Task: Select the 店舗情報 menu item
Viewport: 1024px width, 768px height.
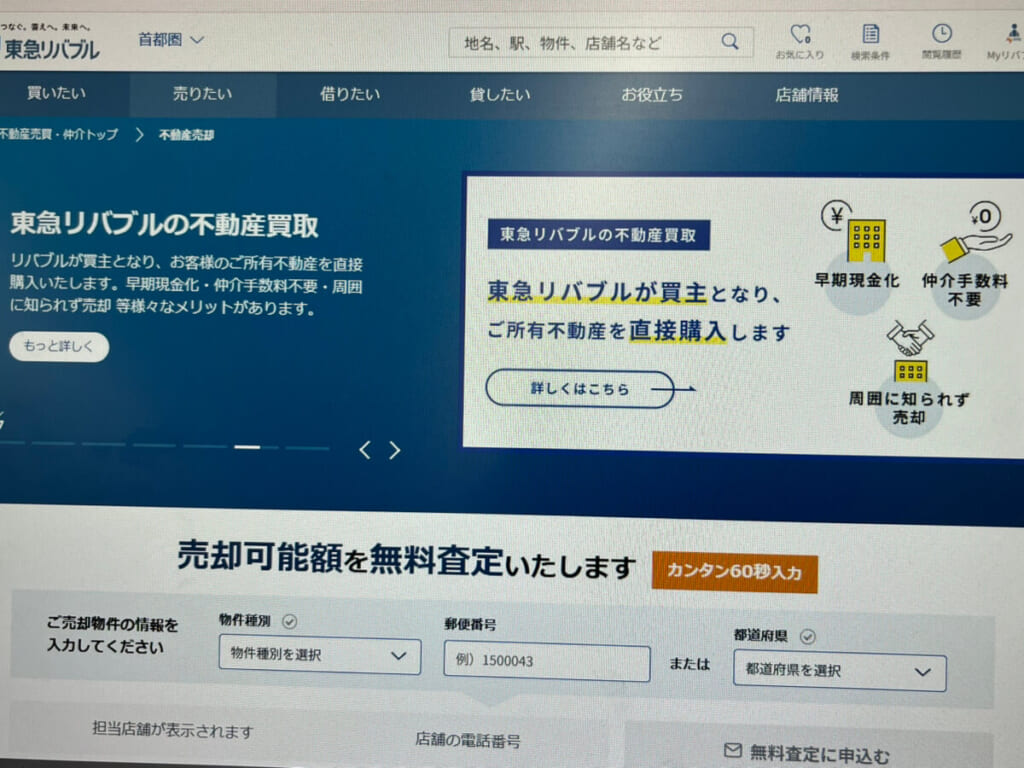Action: click(x=807, y=96)
